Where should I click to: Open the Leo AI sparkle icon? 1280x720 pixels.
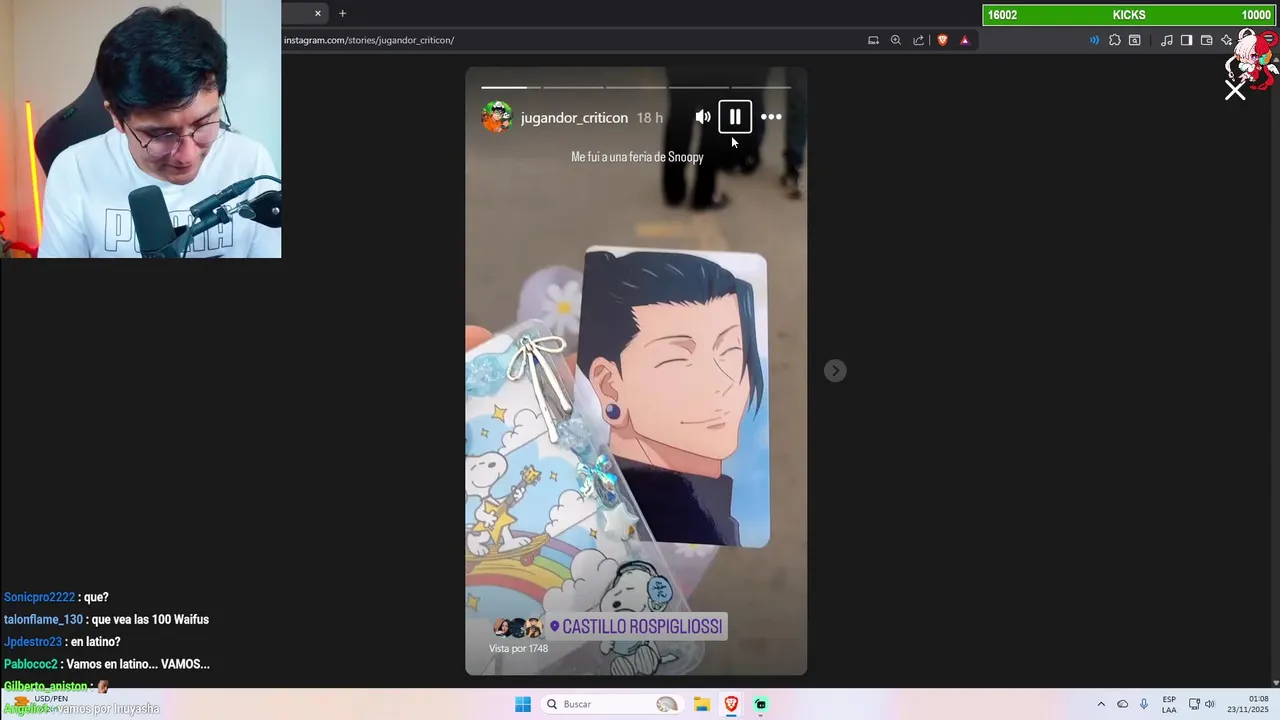1227,40
